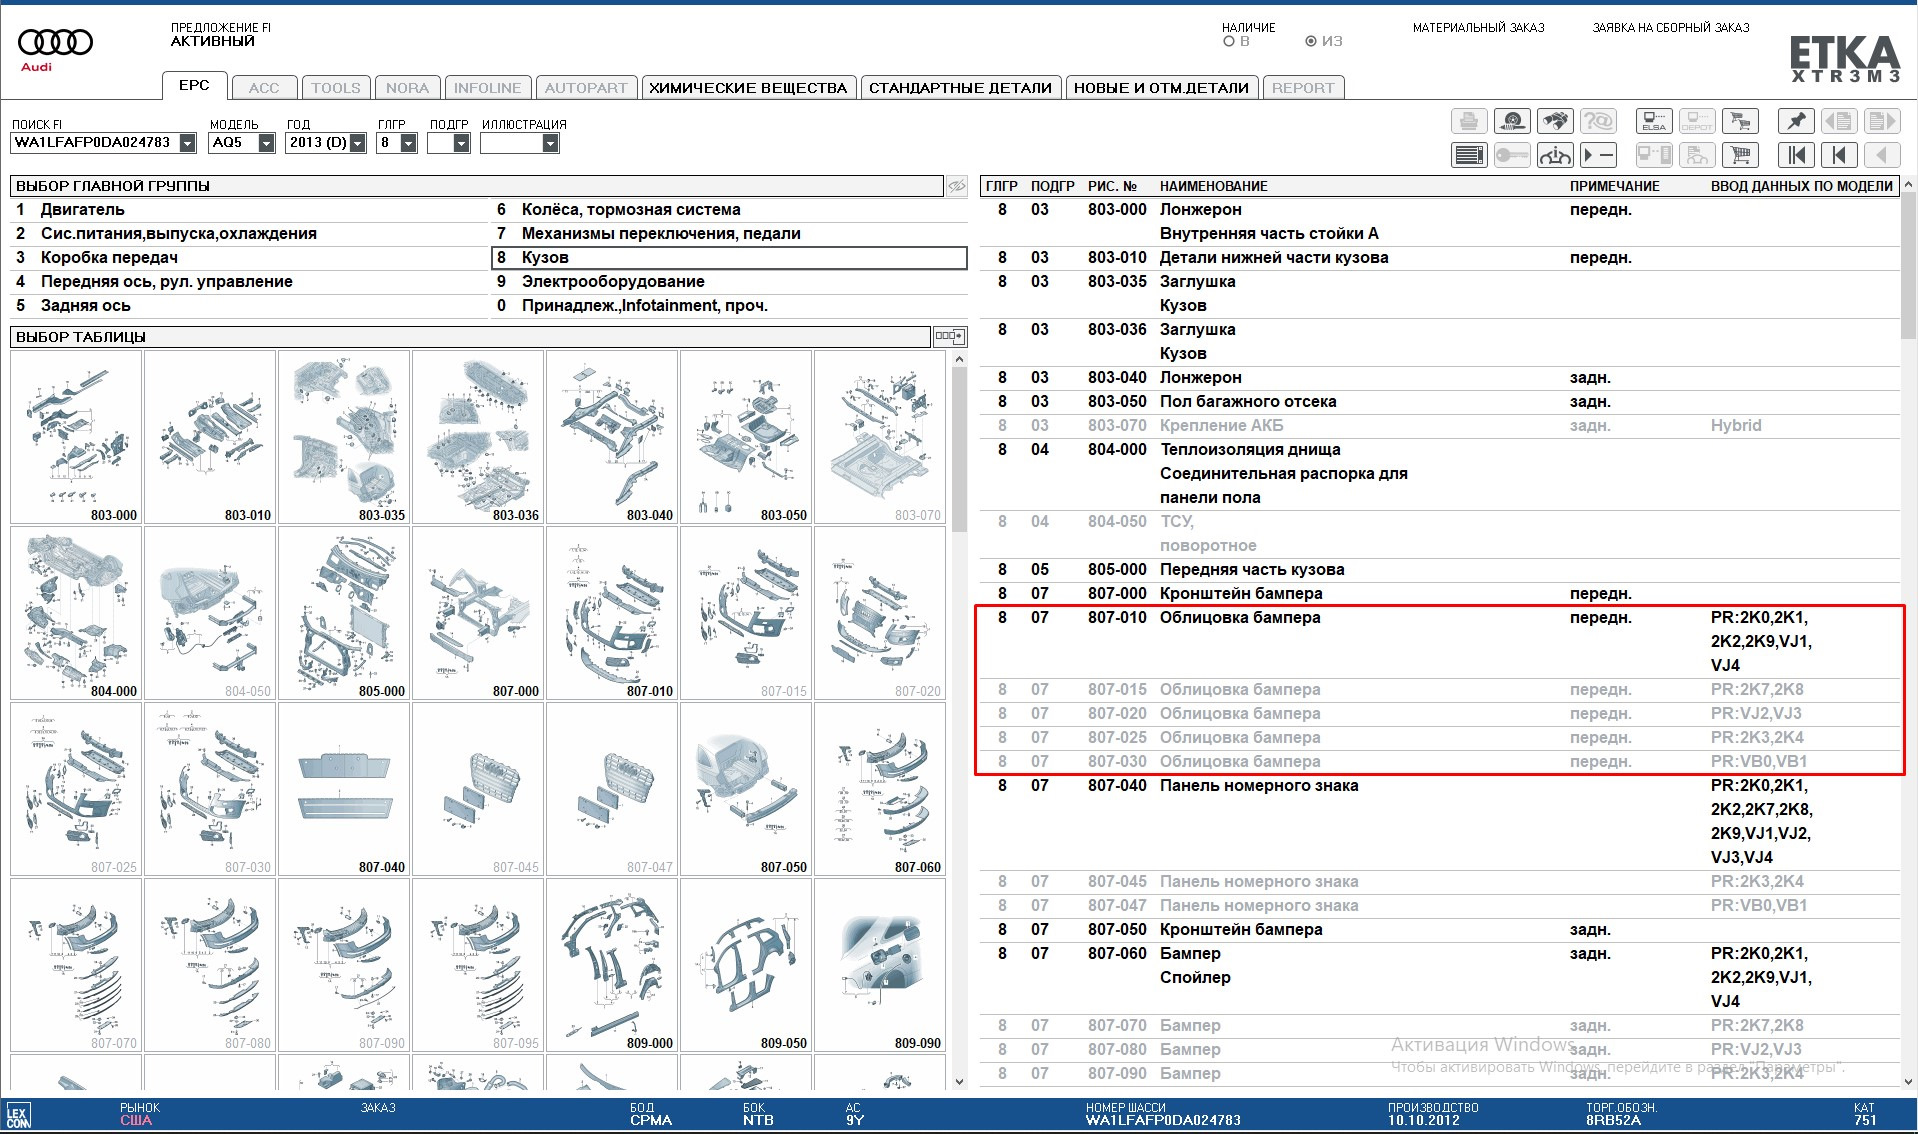Open the ПОДГР dropdown
Viewport: 1918px width, 1134px height.
coord(461,143)
